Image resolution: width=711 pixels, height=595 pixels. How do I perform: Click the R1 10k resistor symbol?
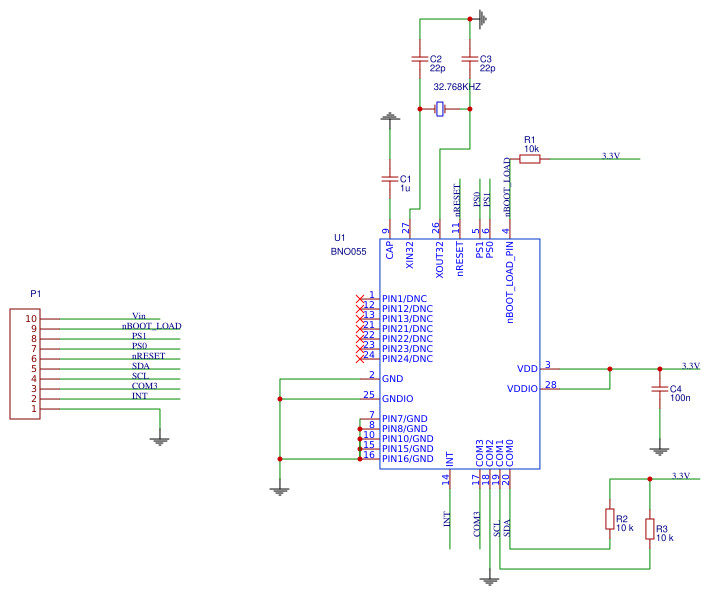point(529,158)
